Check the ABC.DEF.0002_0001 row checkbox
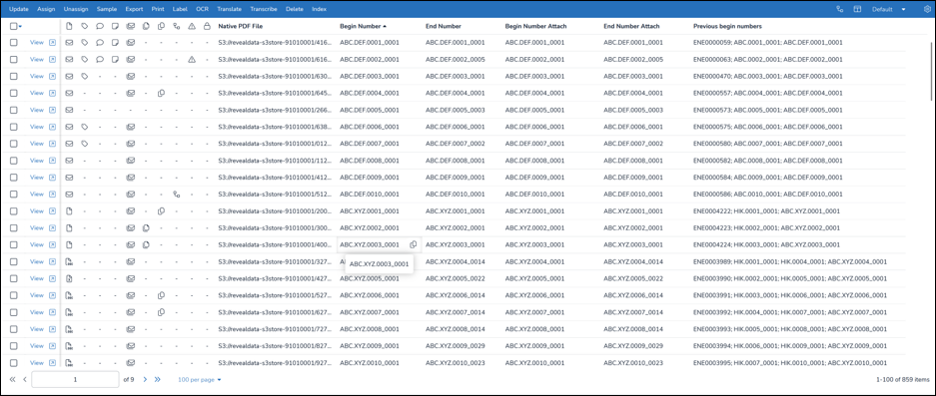 coord(13,60)
